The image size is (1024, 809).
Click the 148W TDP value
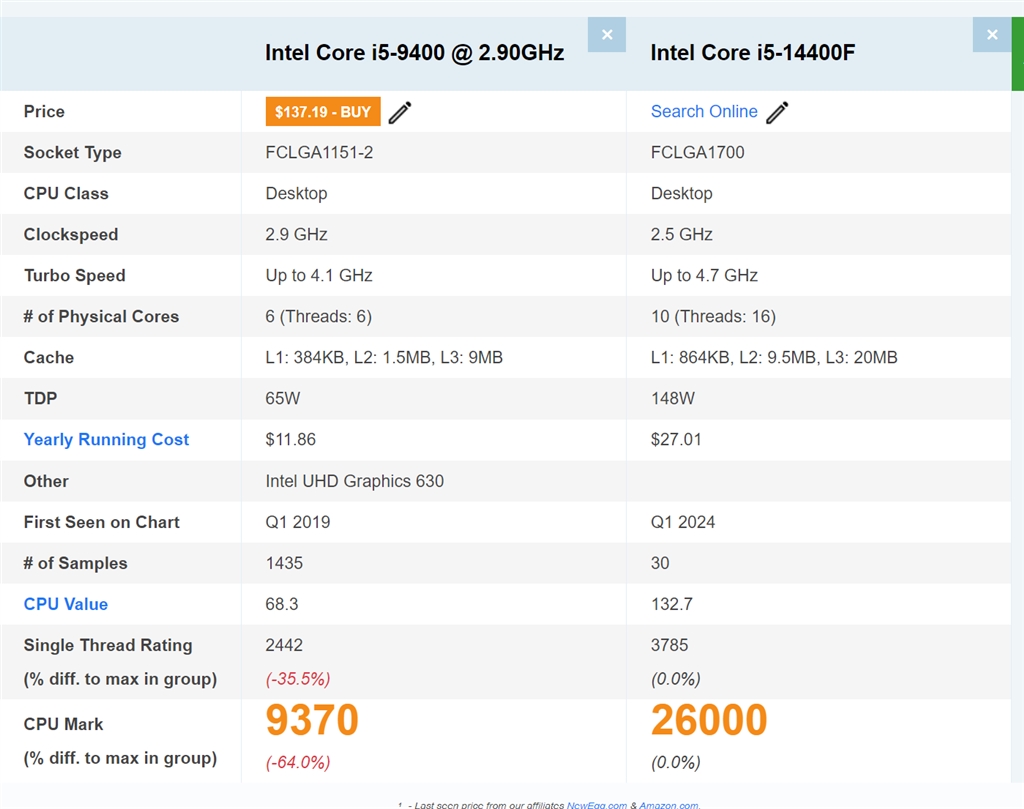(670, 399)
